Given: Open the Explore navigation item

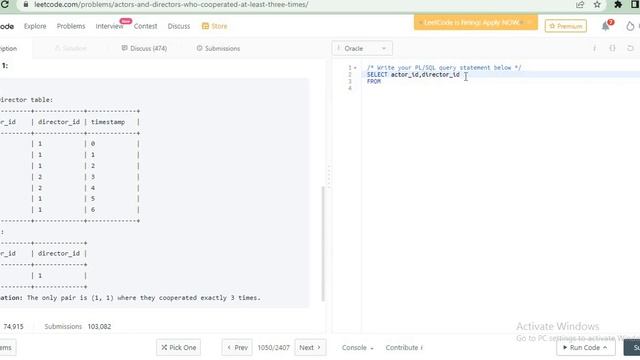Looking at the screenshot, I should tap(35, 26).
